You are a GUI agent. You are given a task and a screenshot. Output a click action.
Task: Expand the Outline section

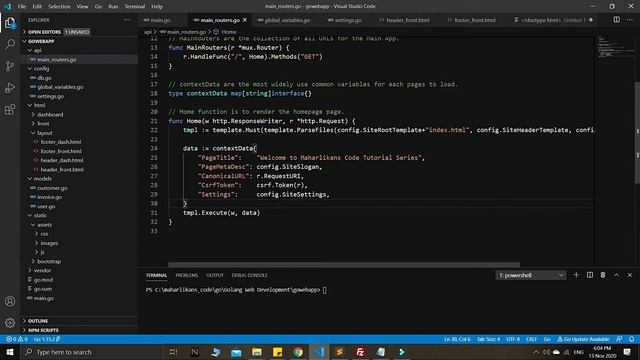click(x=38, y=321)
